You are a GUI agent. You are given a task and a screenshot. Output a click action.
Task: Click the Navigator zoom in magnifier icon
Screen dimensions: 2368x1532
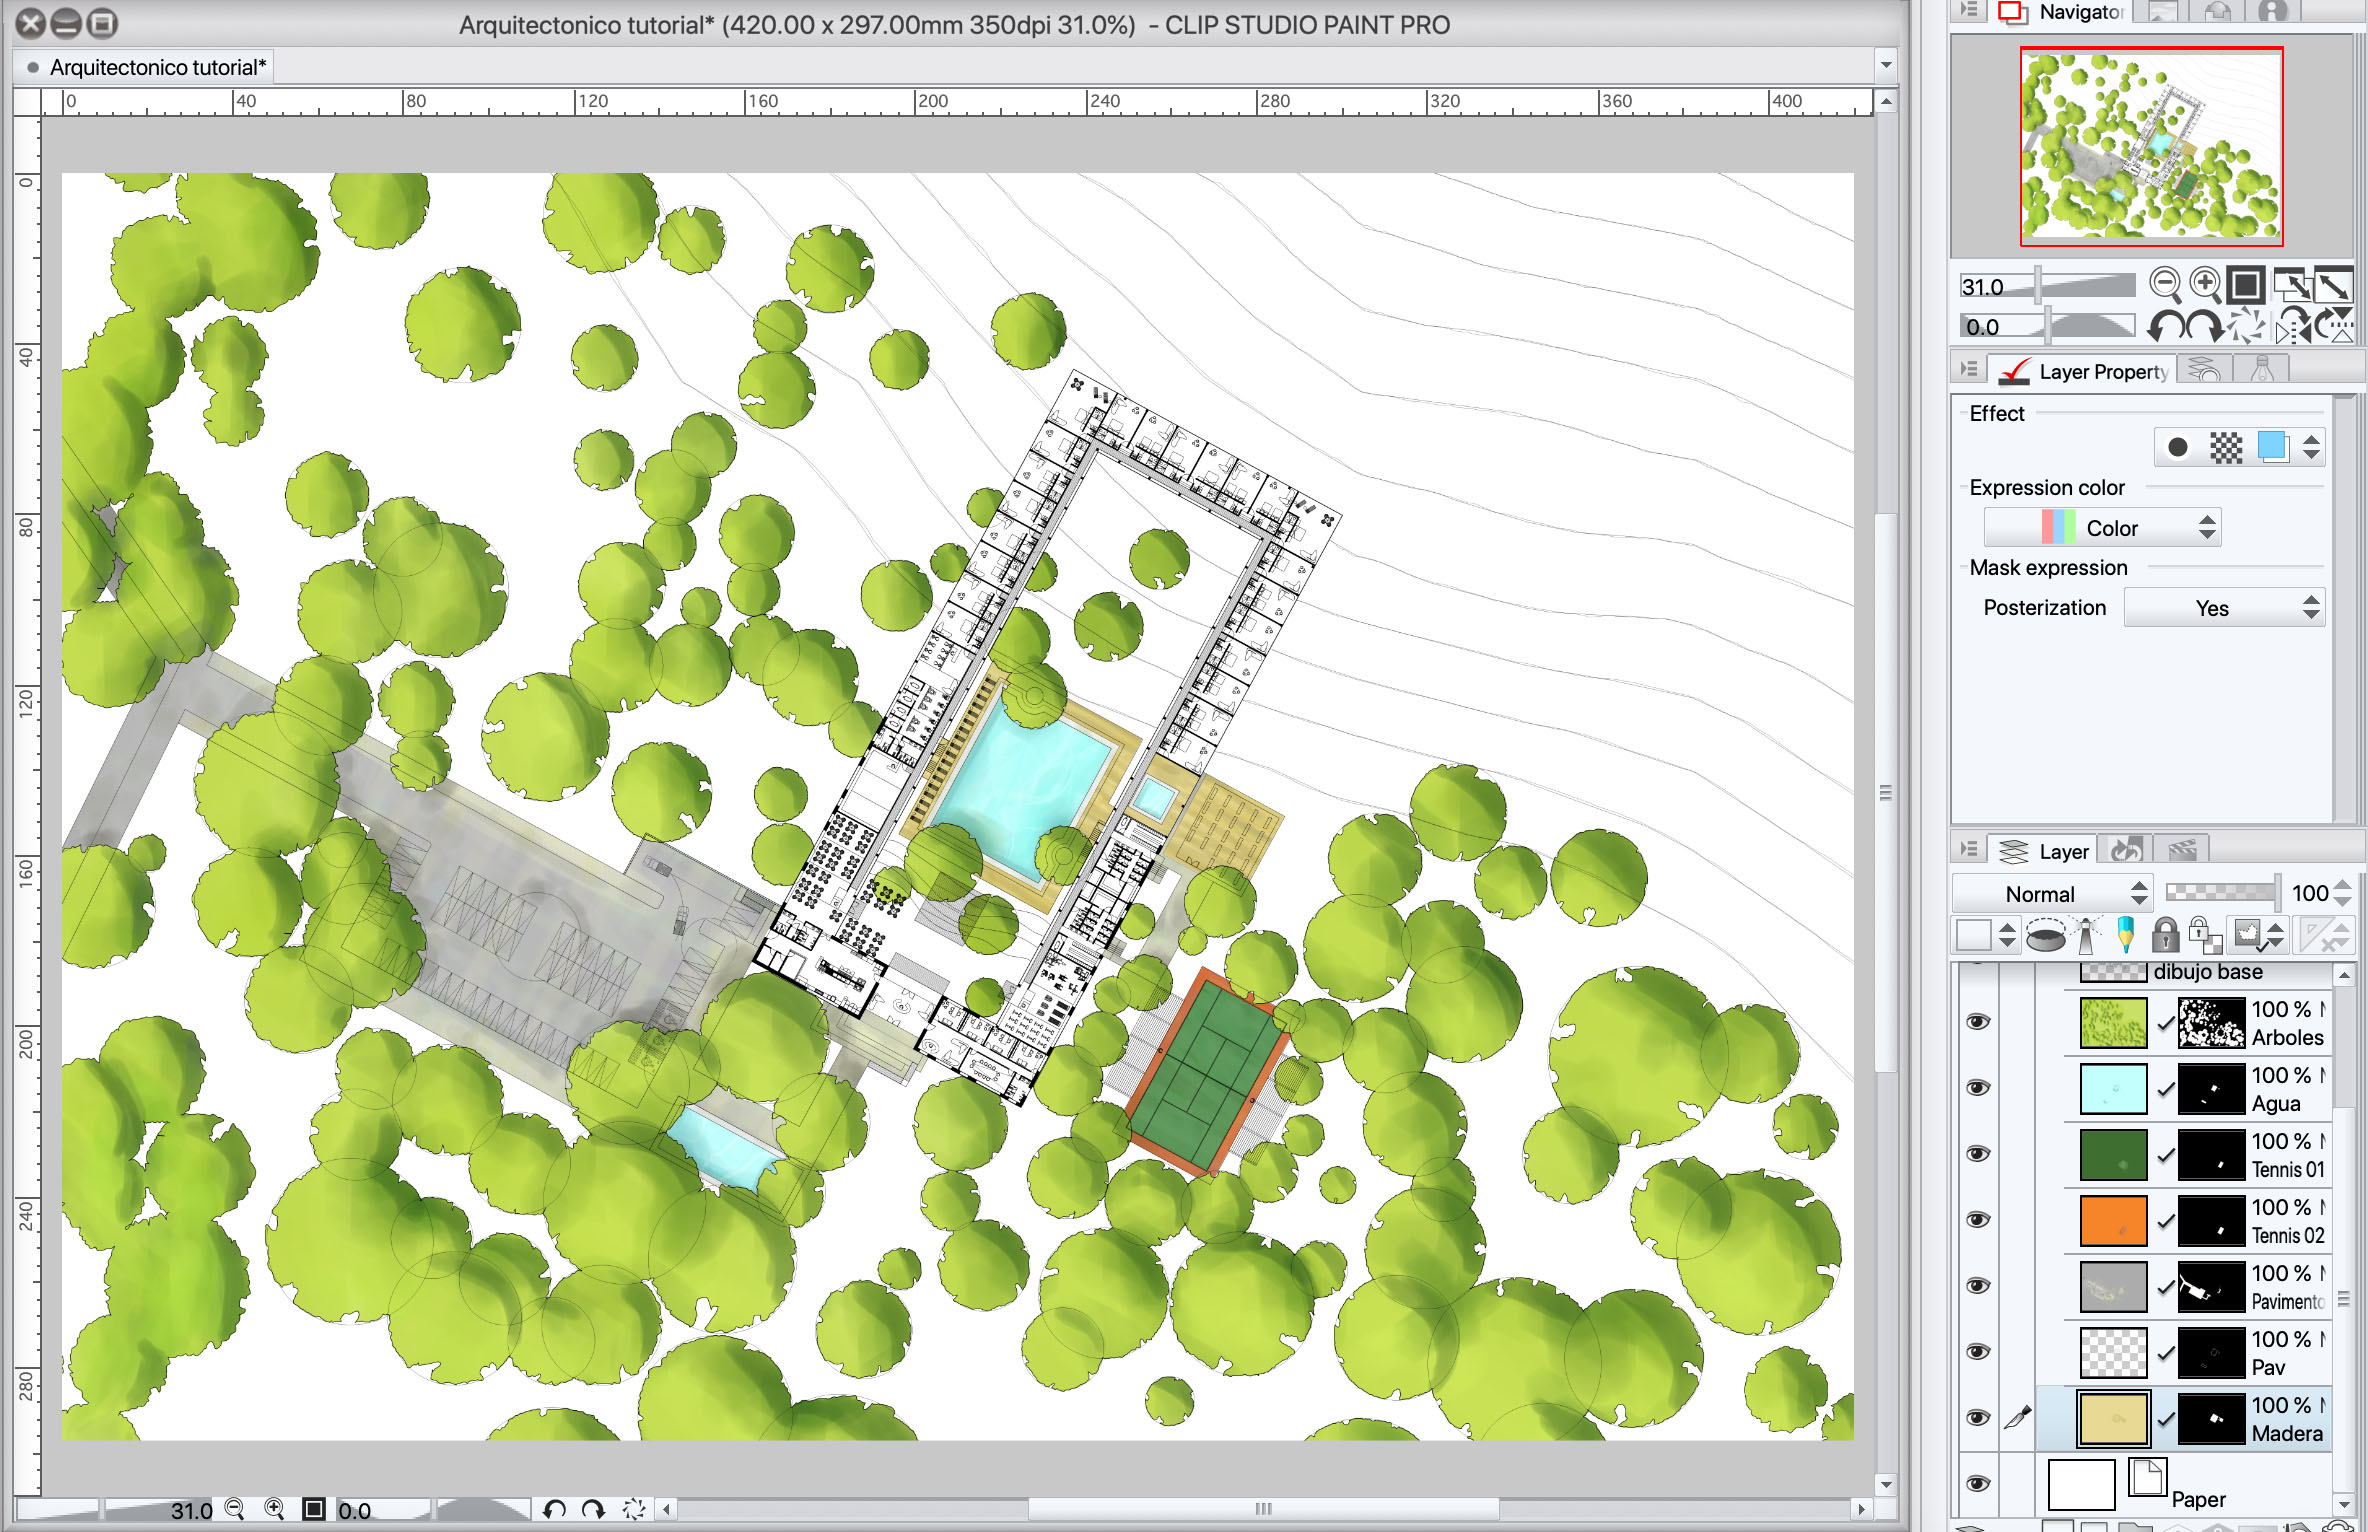pyautogui.click(x=2205, y=286)
